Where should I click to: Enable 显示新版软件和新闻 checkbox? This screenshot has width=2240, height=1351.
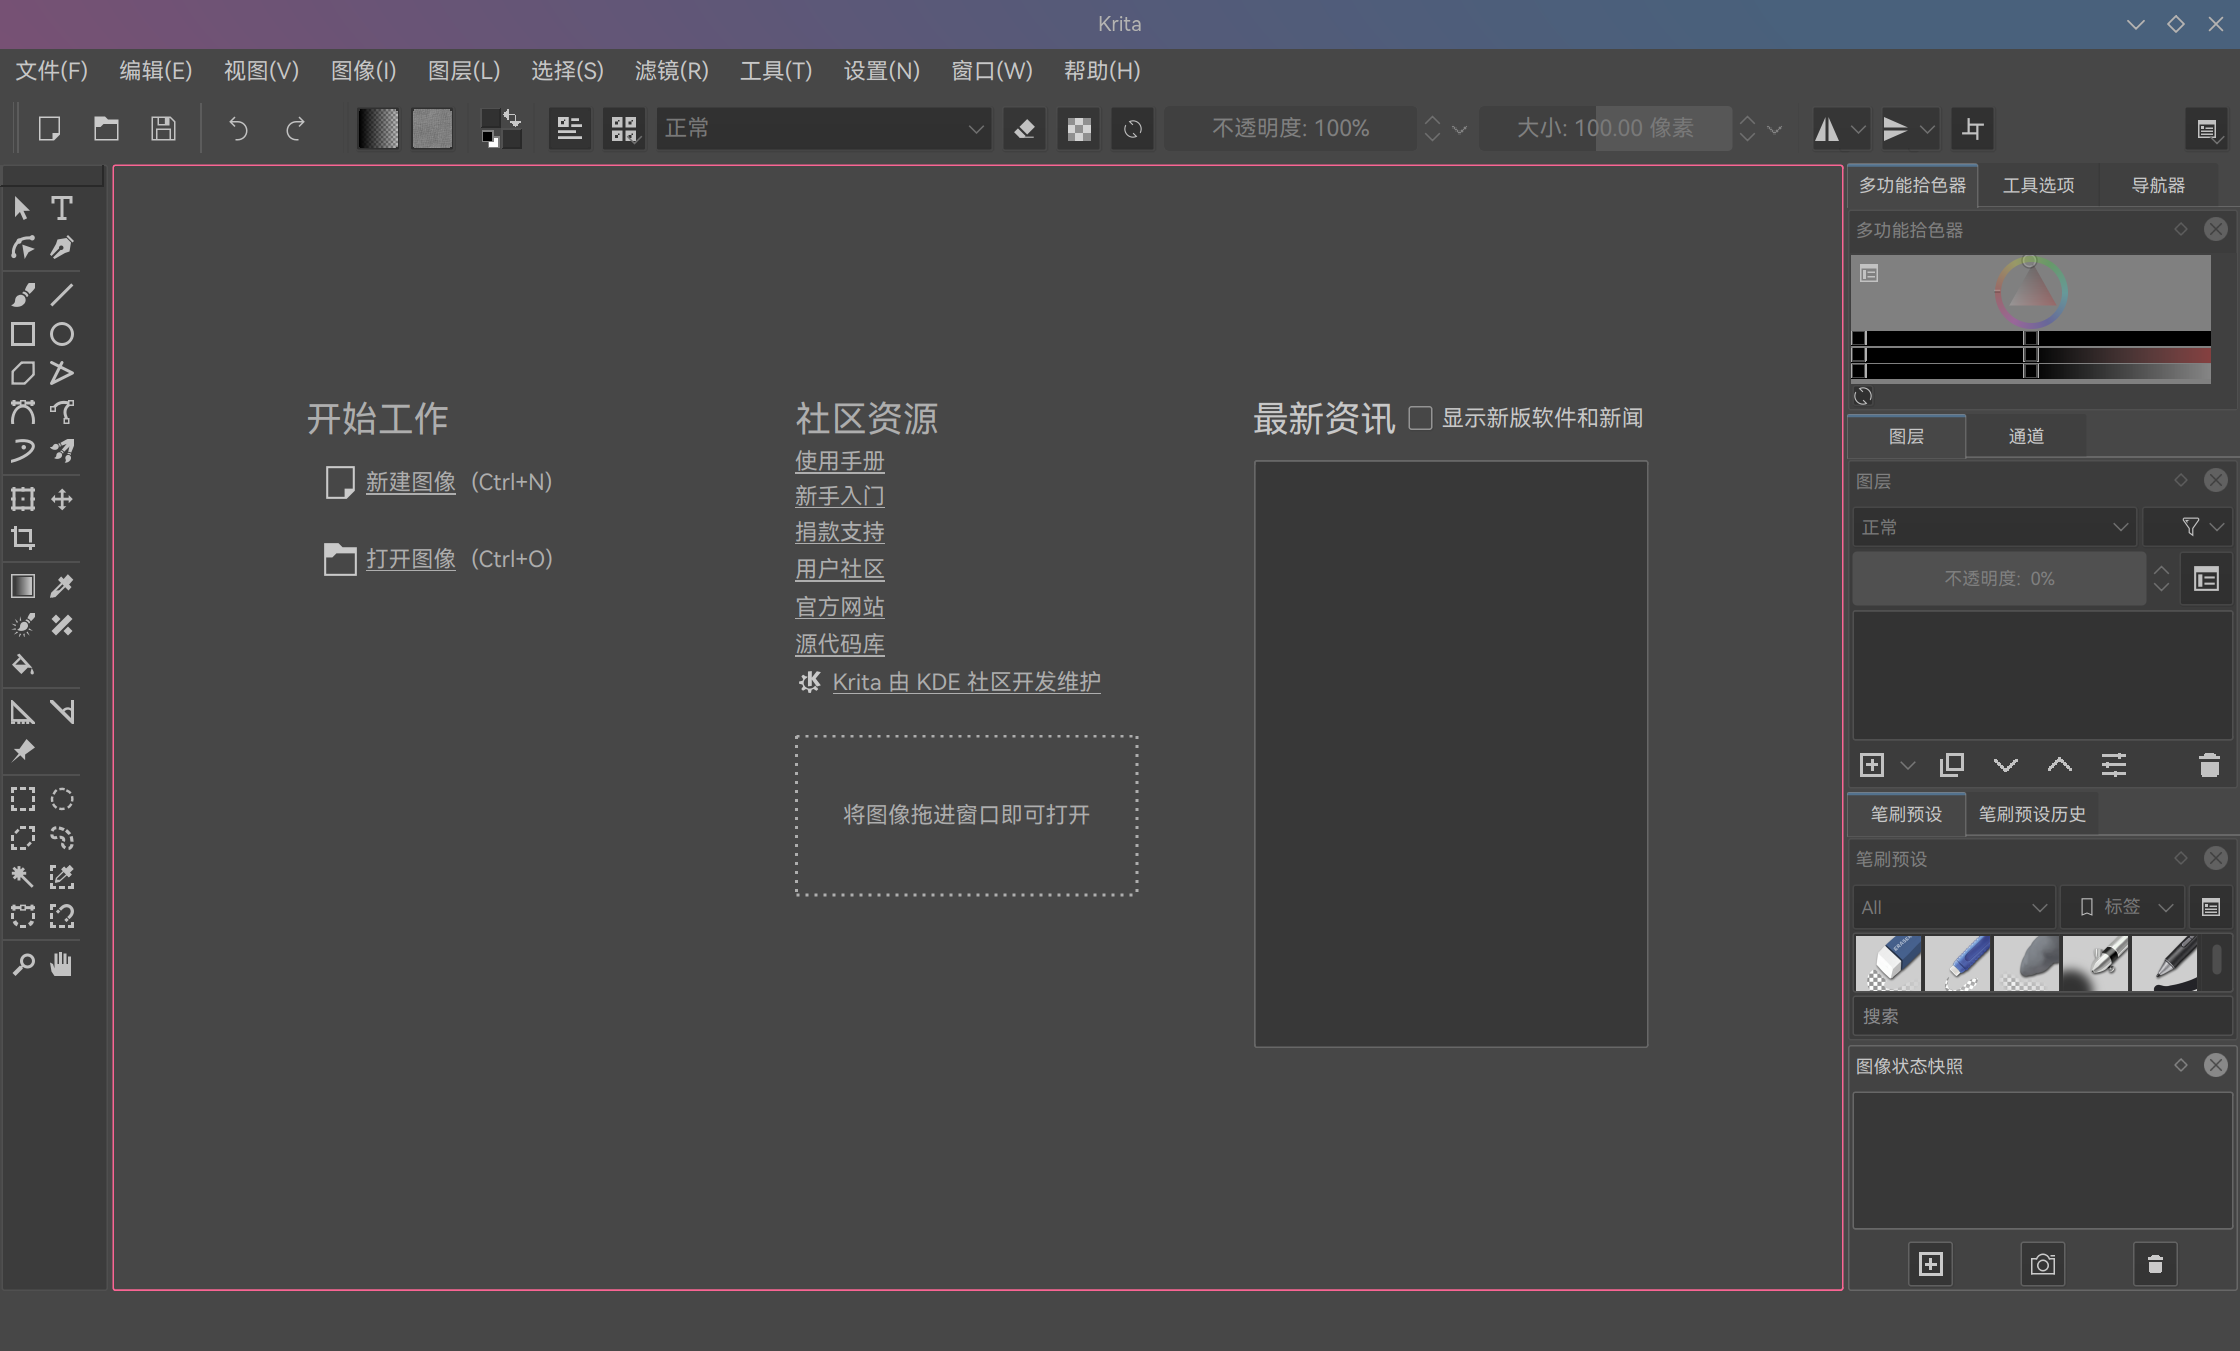1420,417
